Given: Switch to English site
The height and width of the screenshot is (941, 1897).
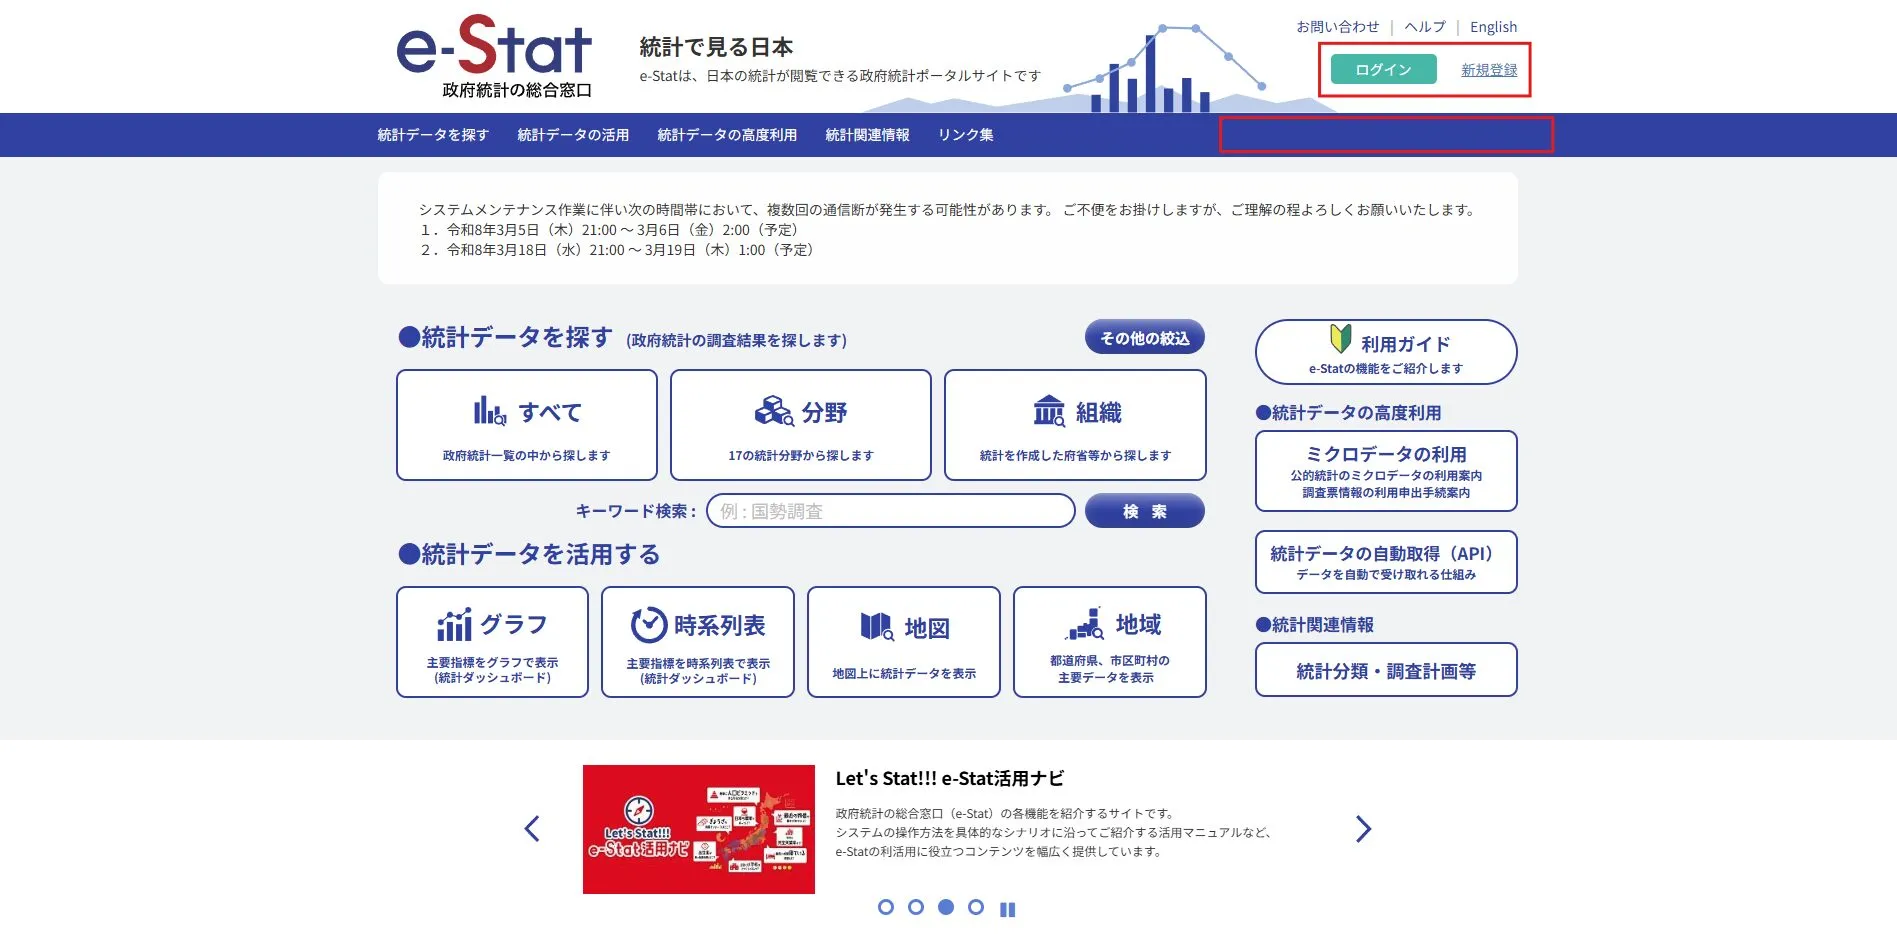Looking at the screenshot, I should tap(1493, 27).
